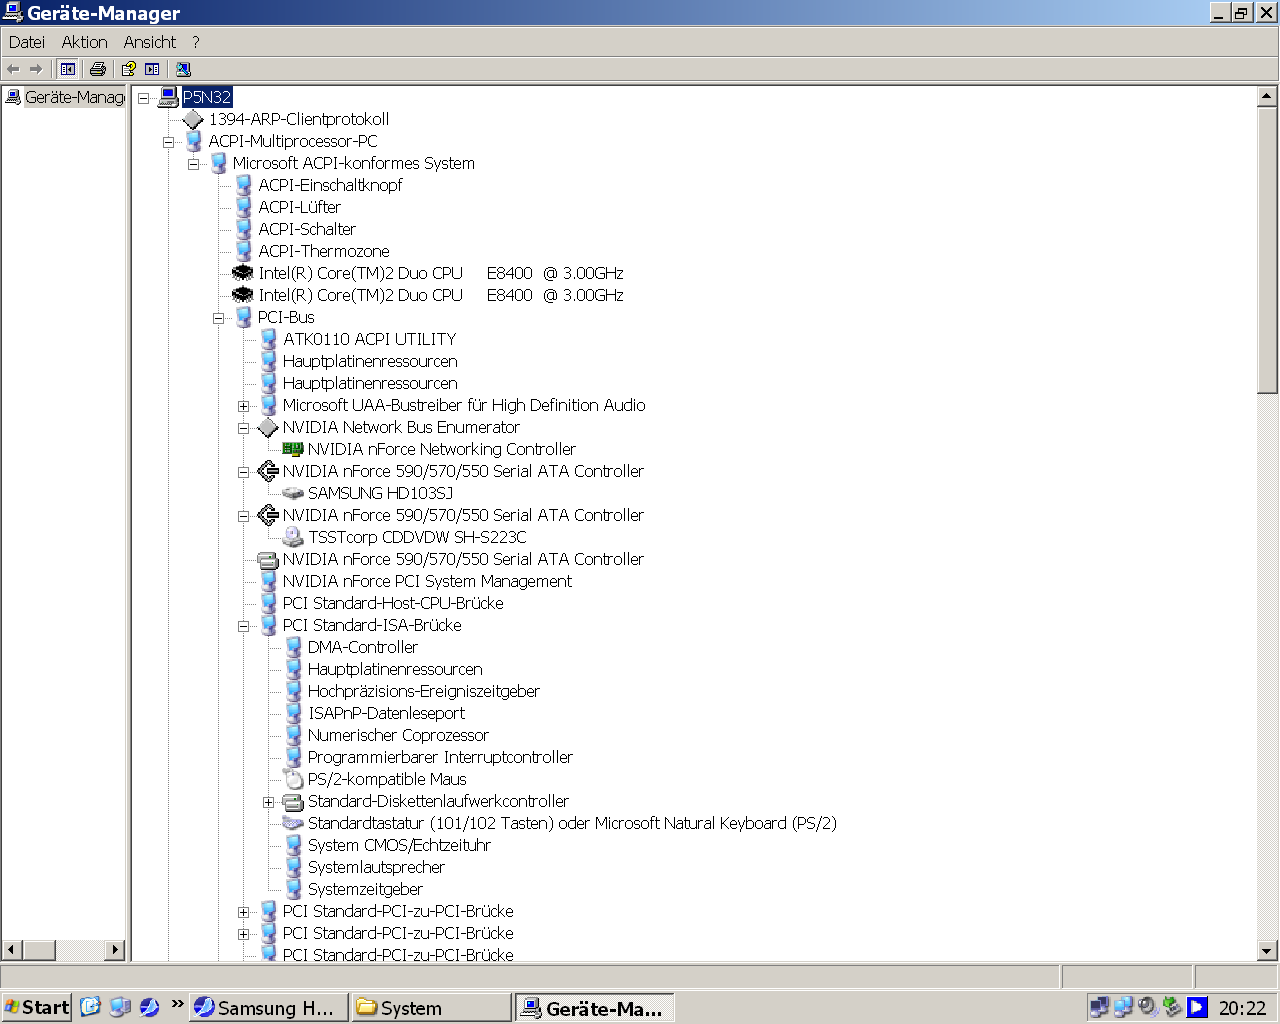1280x1024 pixels.
Task: Switch to the System window in taskbar
Action: (x=430, y=1006)
